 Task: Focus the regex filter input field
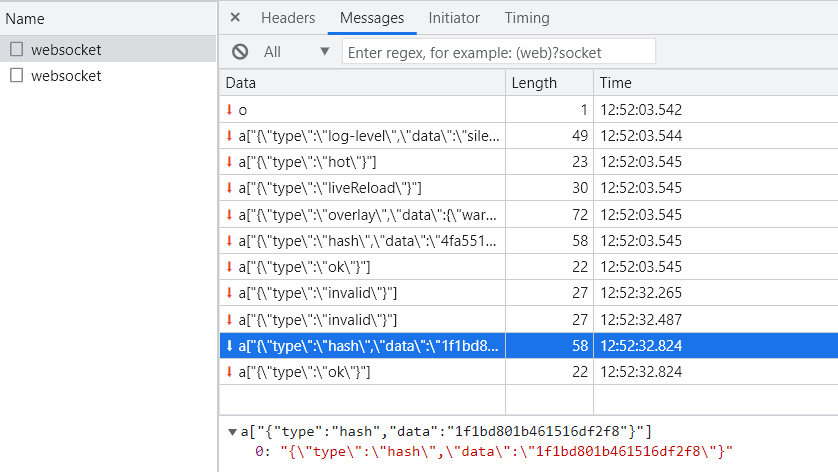click(x=499, y=52)
